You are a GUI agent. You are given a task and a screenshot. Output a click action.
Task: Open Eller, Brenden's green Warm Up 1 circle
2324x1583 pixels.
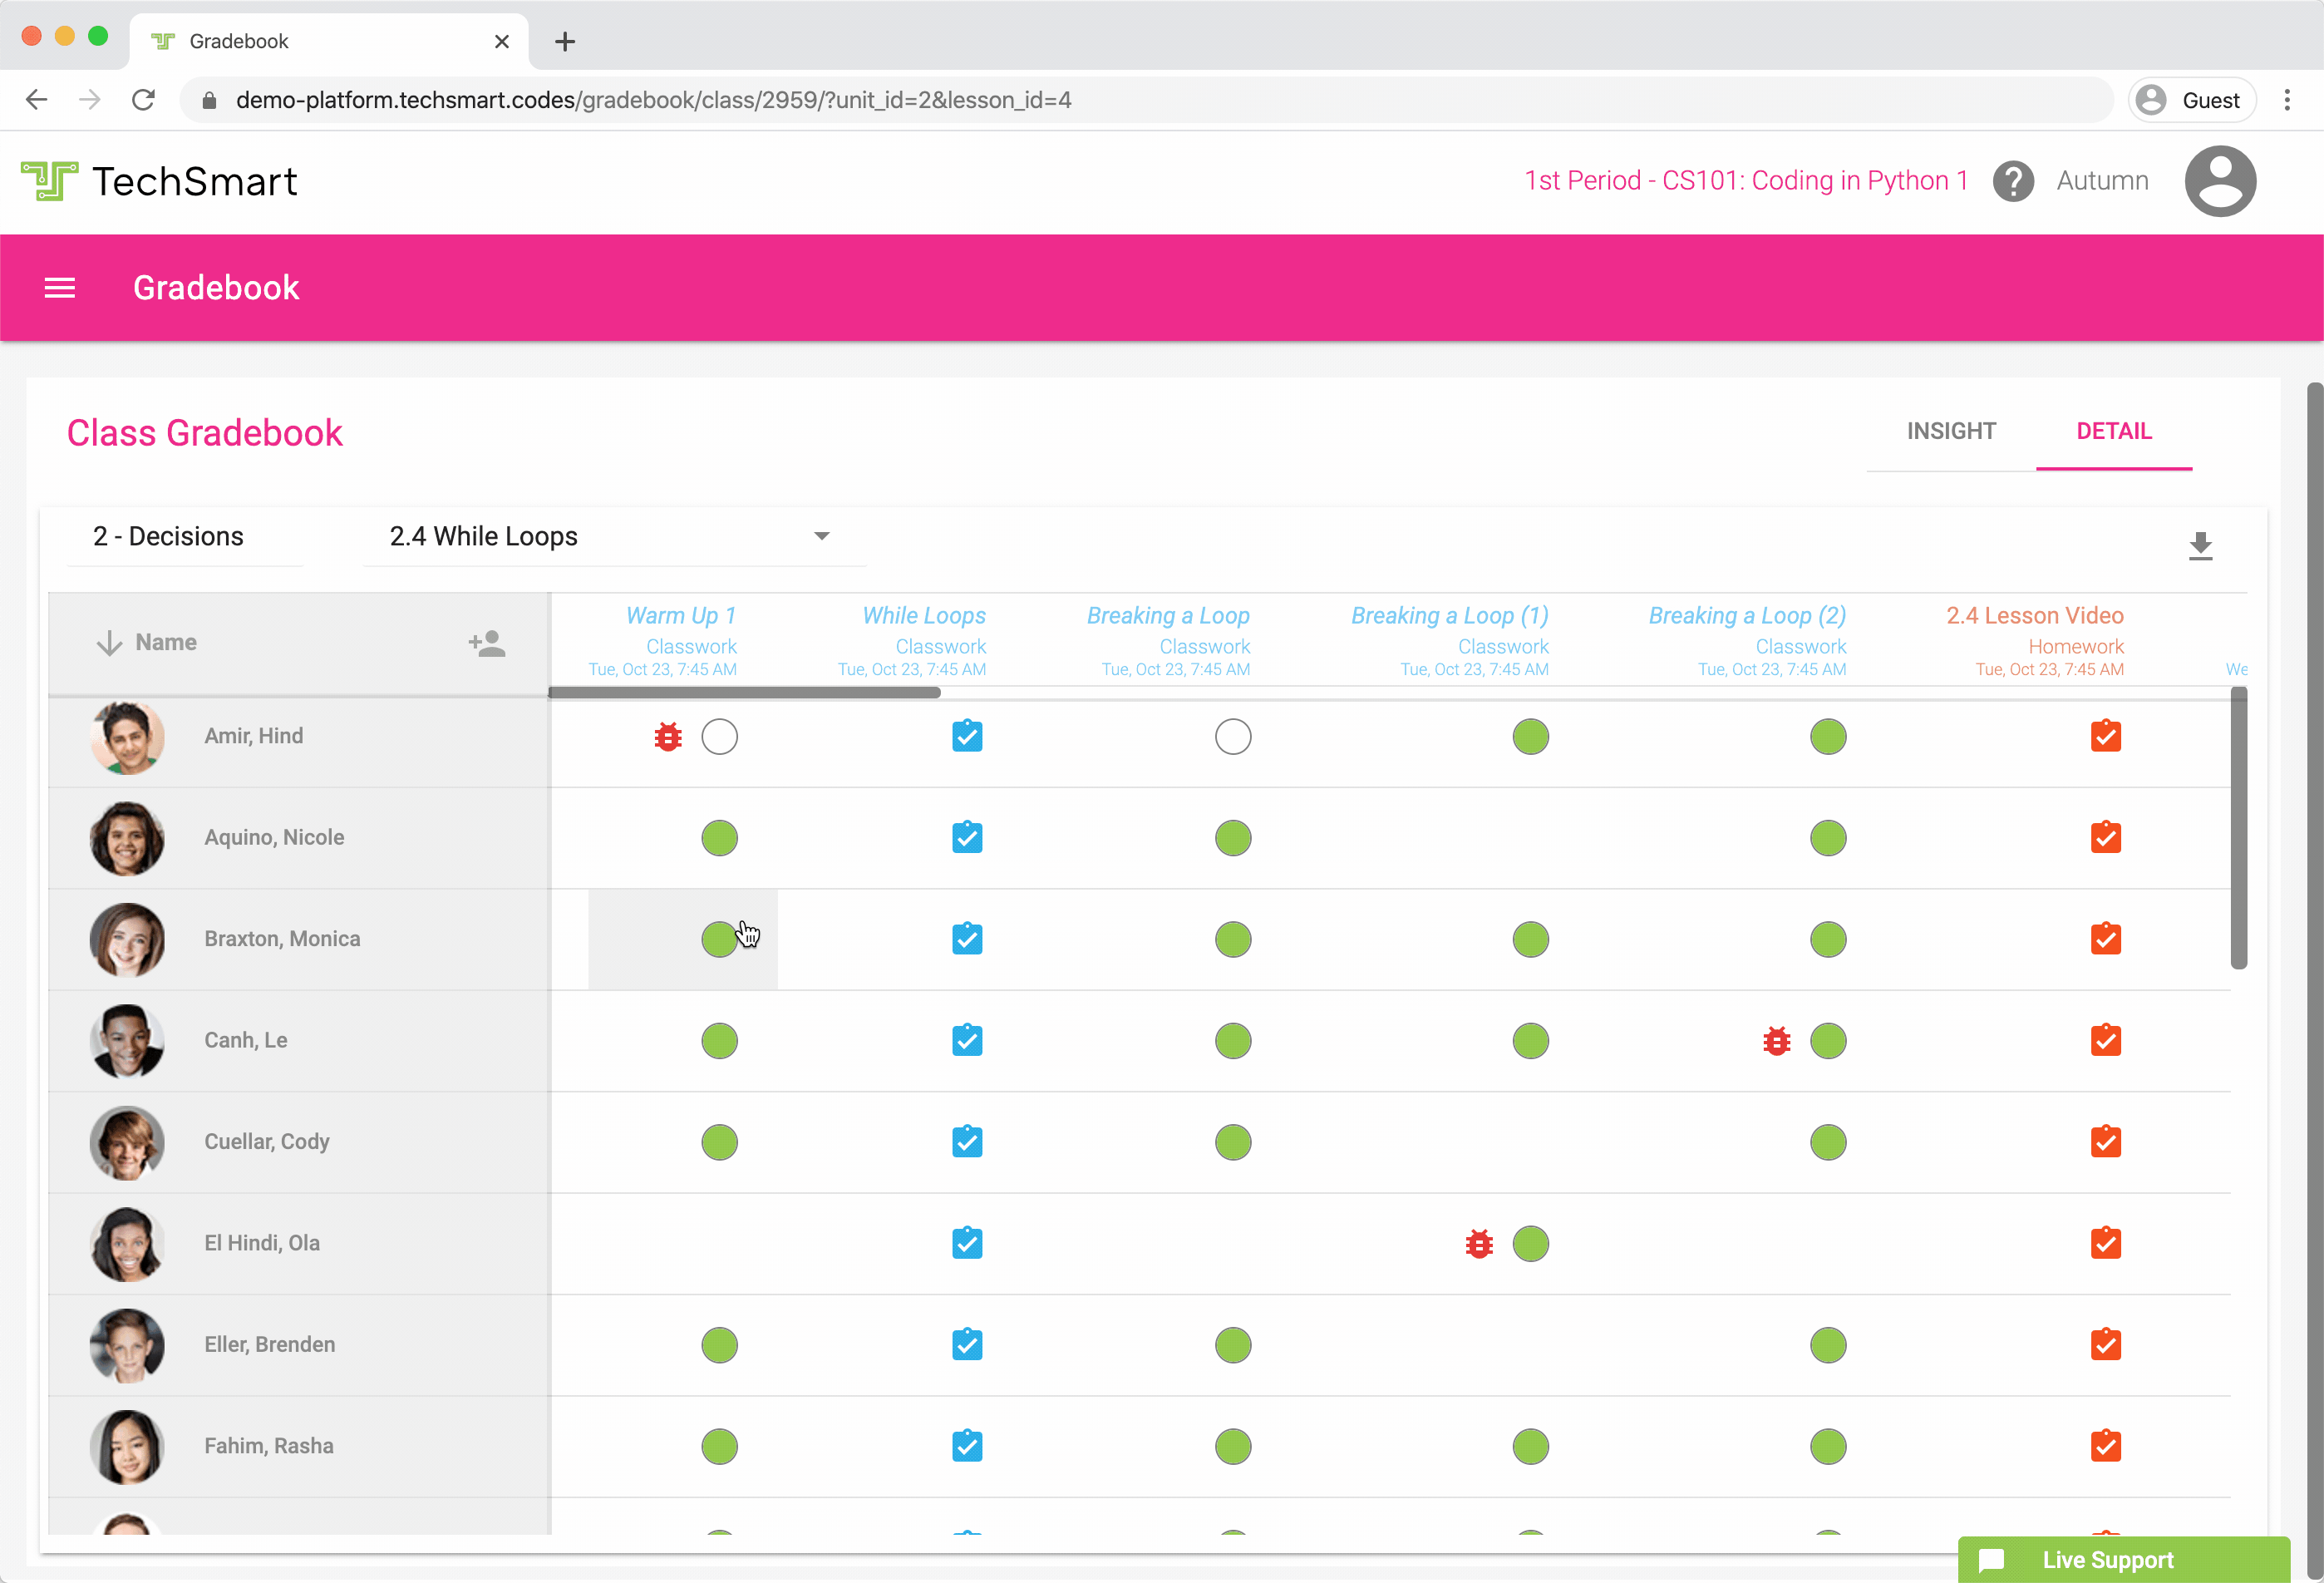point(719,1345)
